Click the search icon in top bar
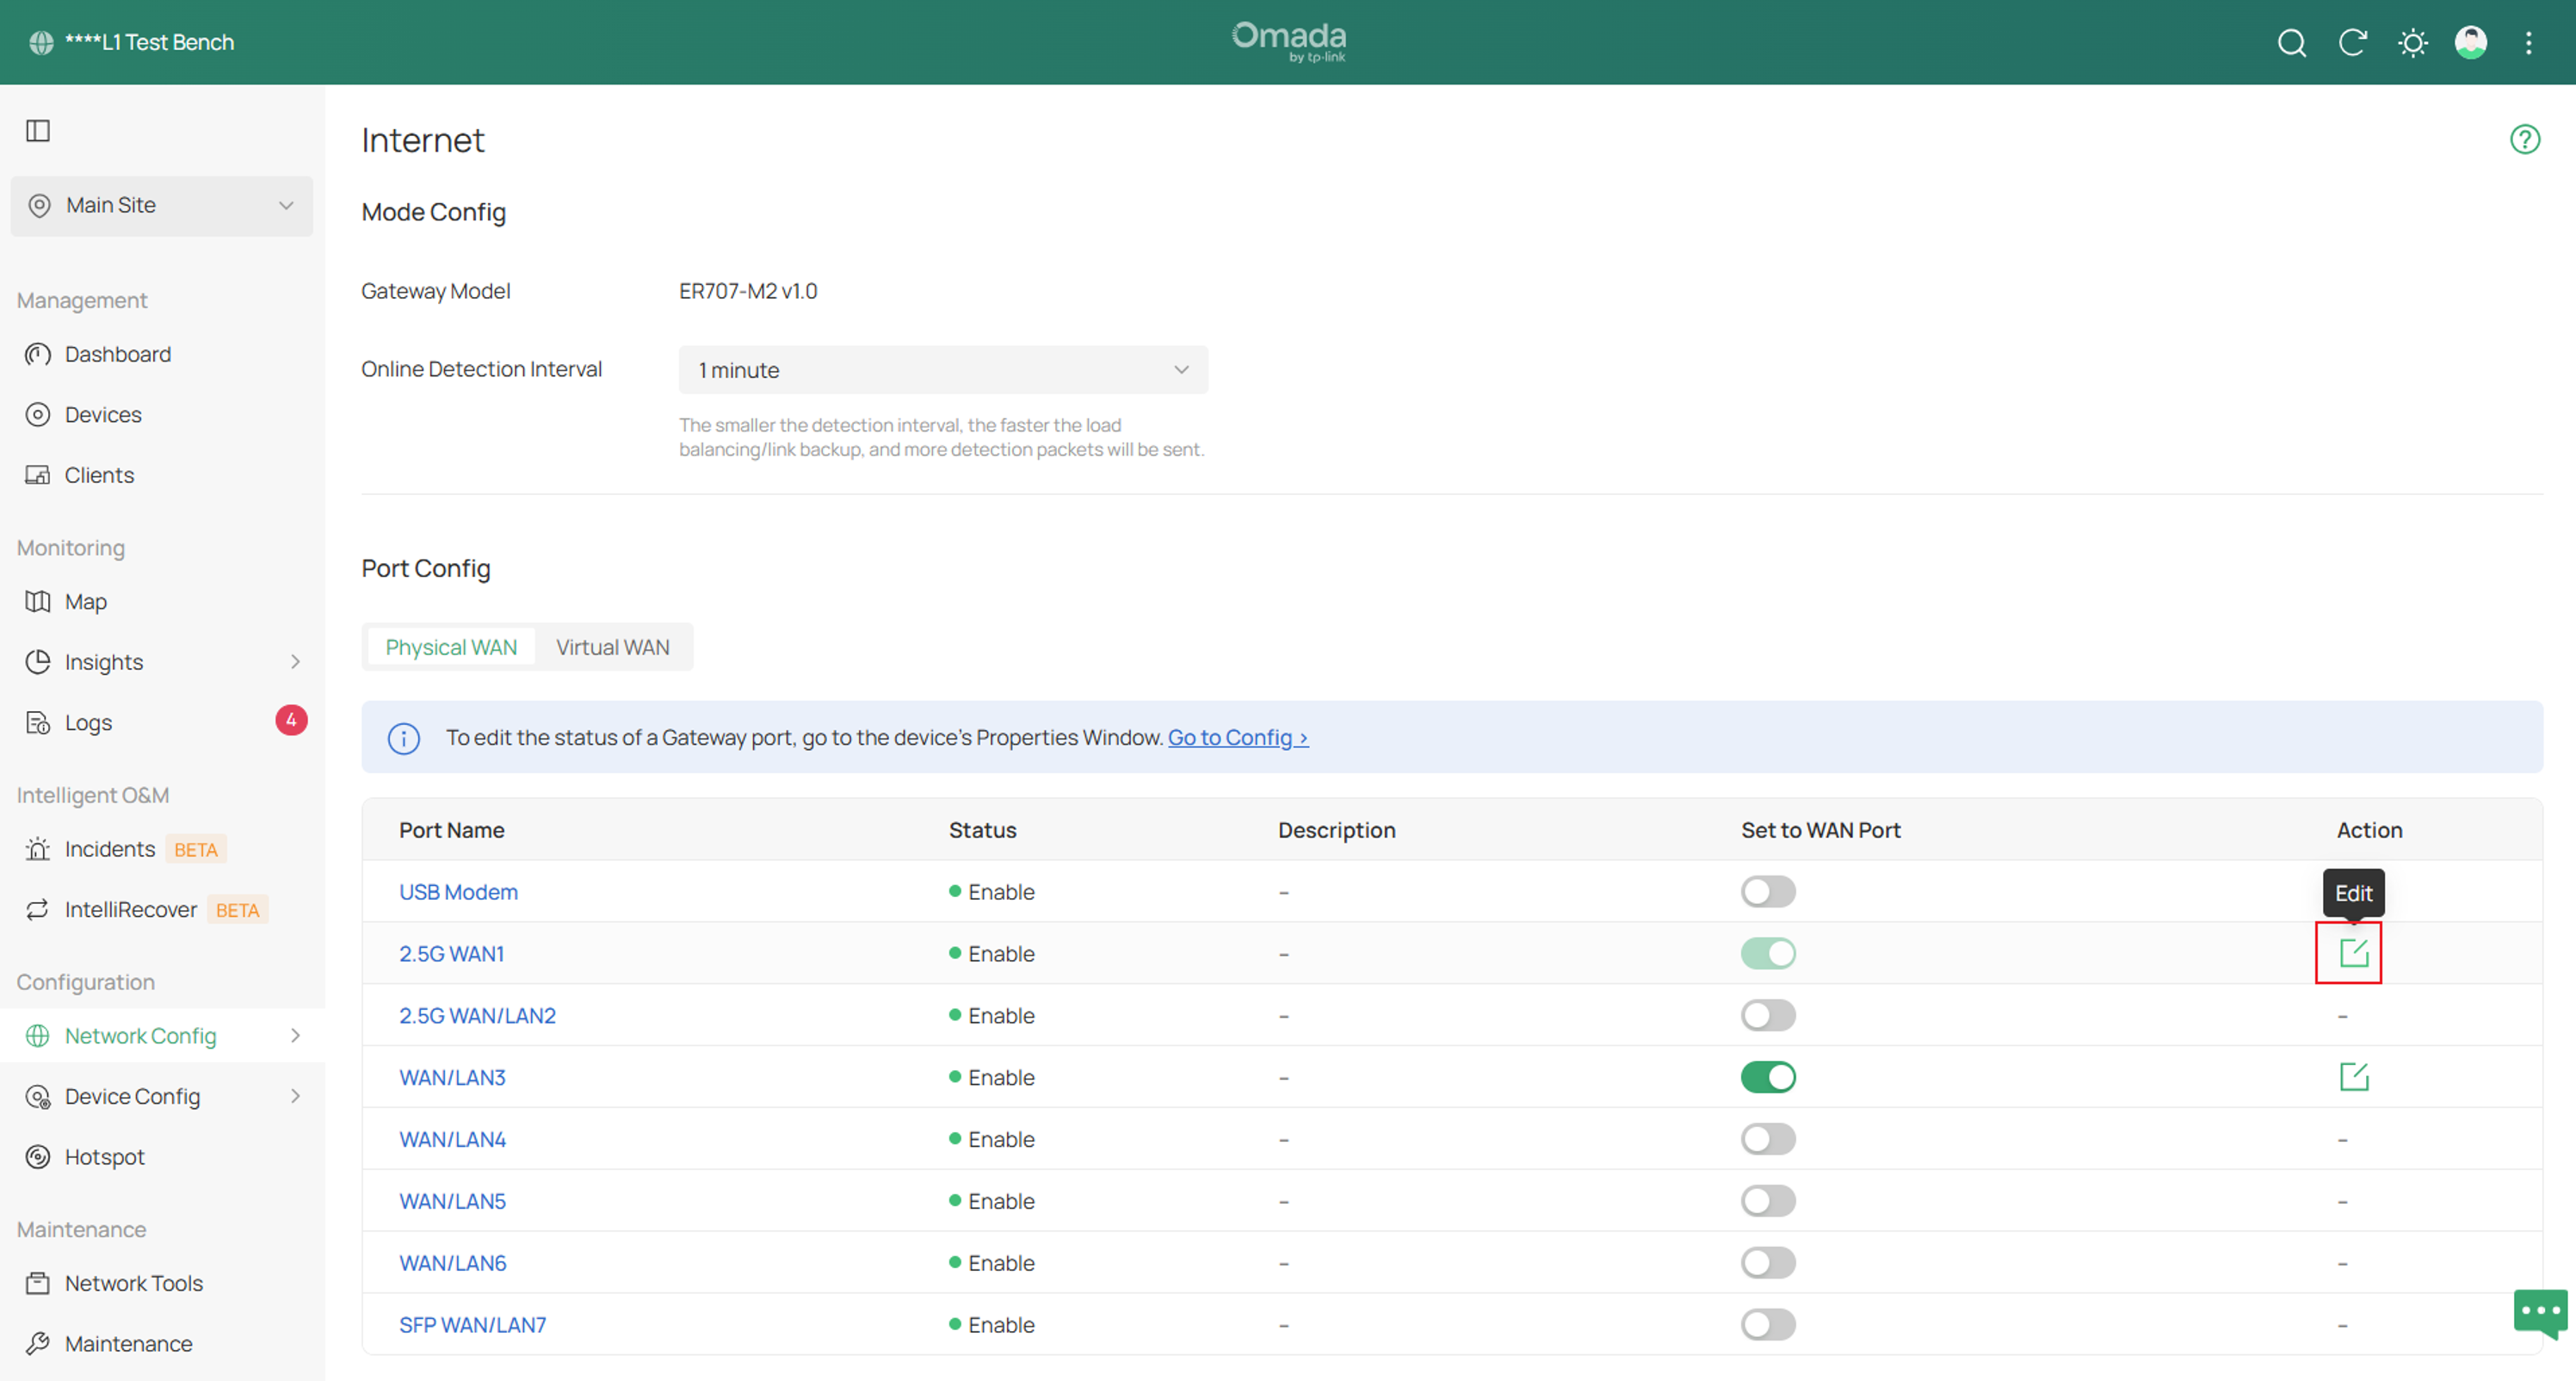The width and height of the screenshot is (2576, 1381). click(x=2291, y=43)
